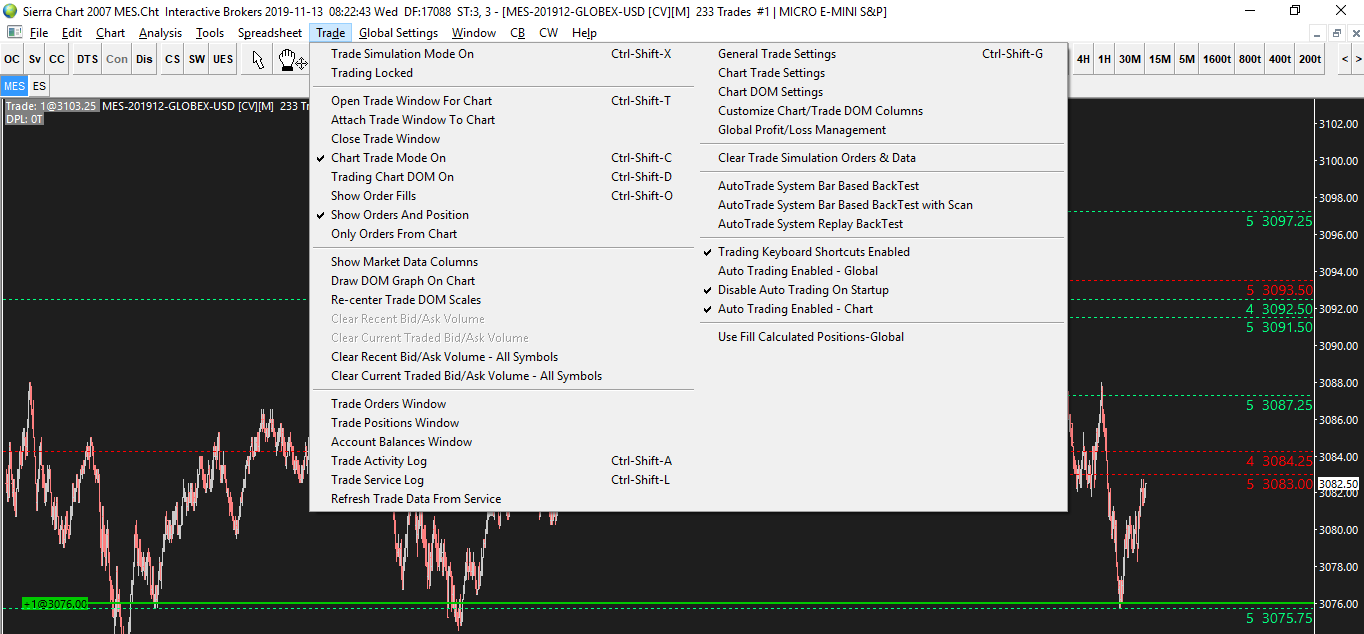Open Global Profit/Loss Management

click(x=883, y=130)
